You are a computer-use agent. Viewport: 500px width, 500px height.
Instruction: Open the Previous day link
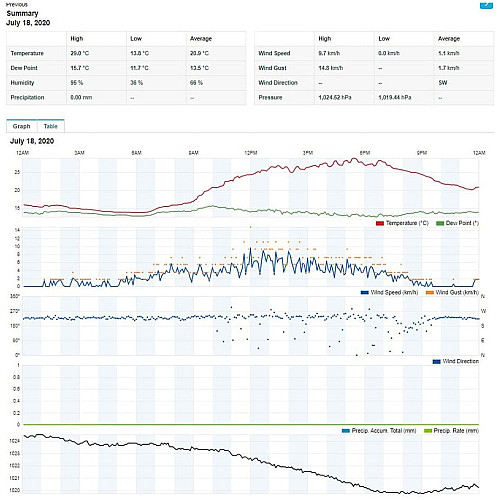[x=17, y=4]
